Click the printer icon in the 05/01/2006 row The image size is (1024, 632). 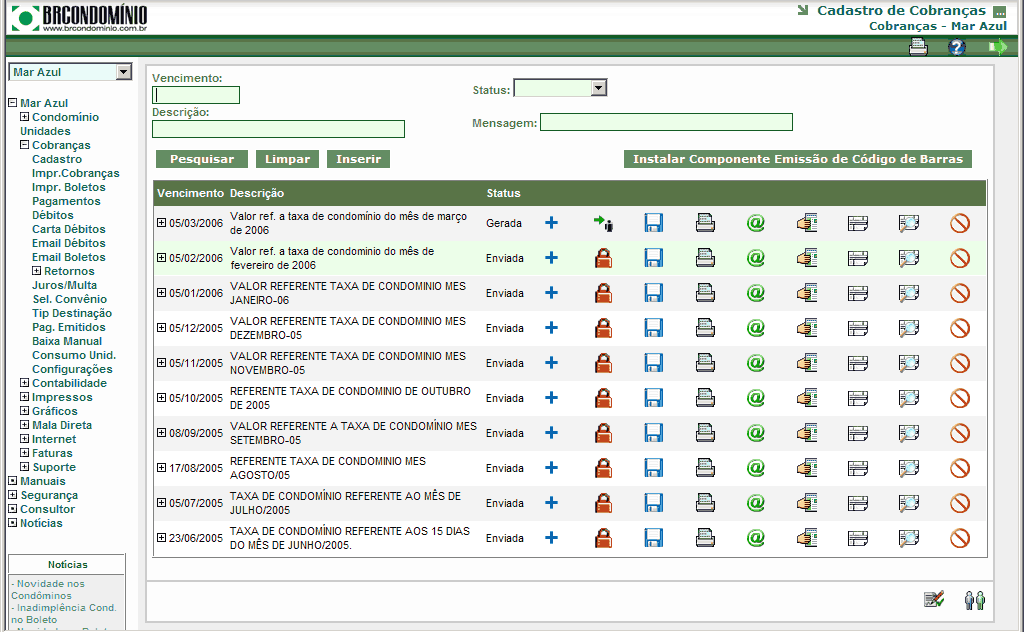click(x=705, y=293)
